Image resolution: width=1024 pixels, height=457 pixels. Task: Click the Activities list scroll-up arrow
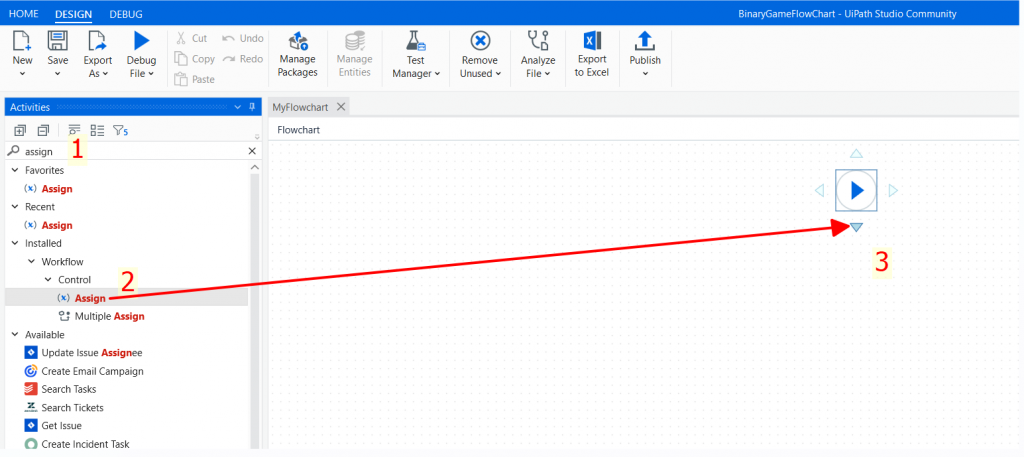[x=255, y=168]
